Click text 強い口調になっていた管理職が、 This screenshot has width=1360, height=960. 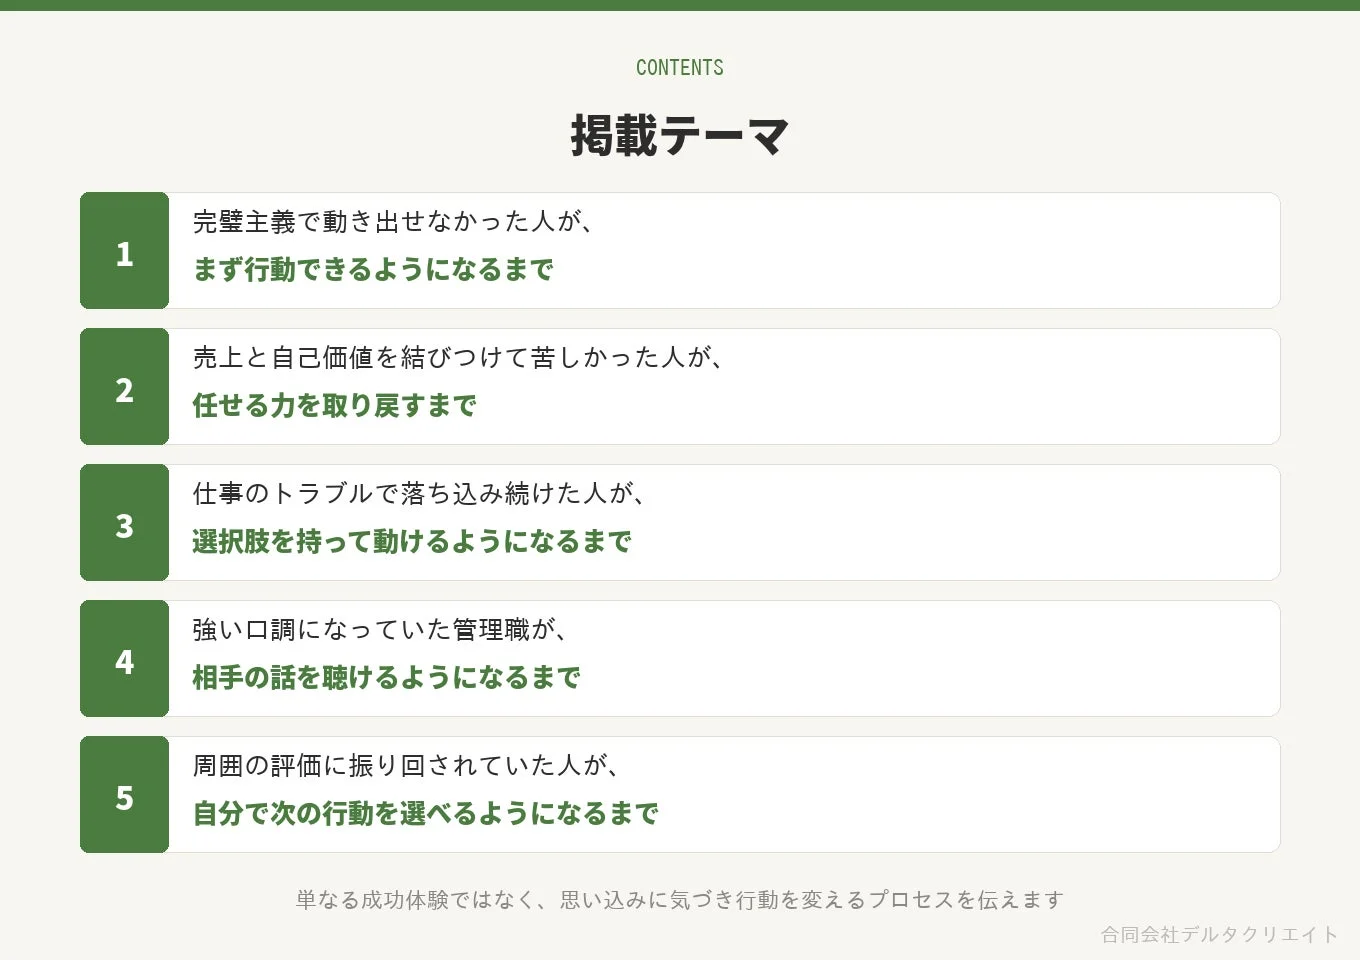(x=381, y=629)
